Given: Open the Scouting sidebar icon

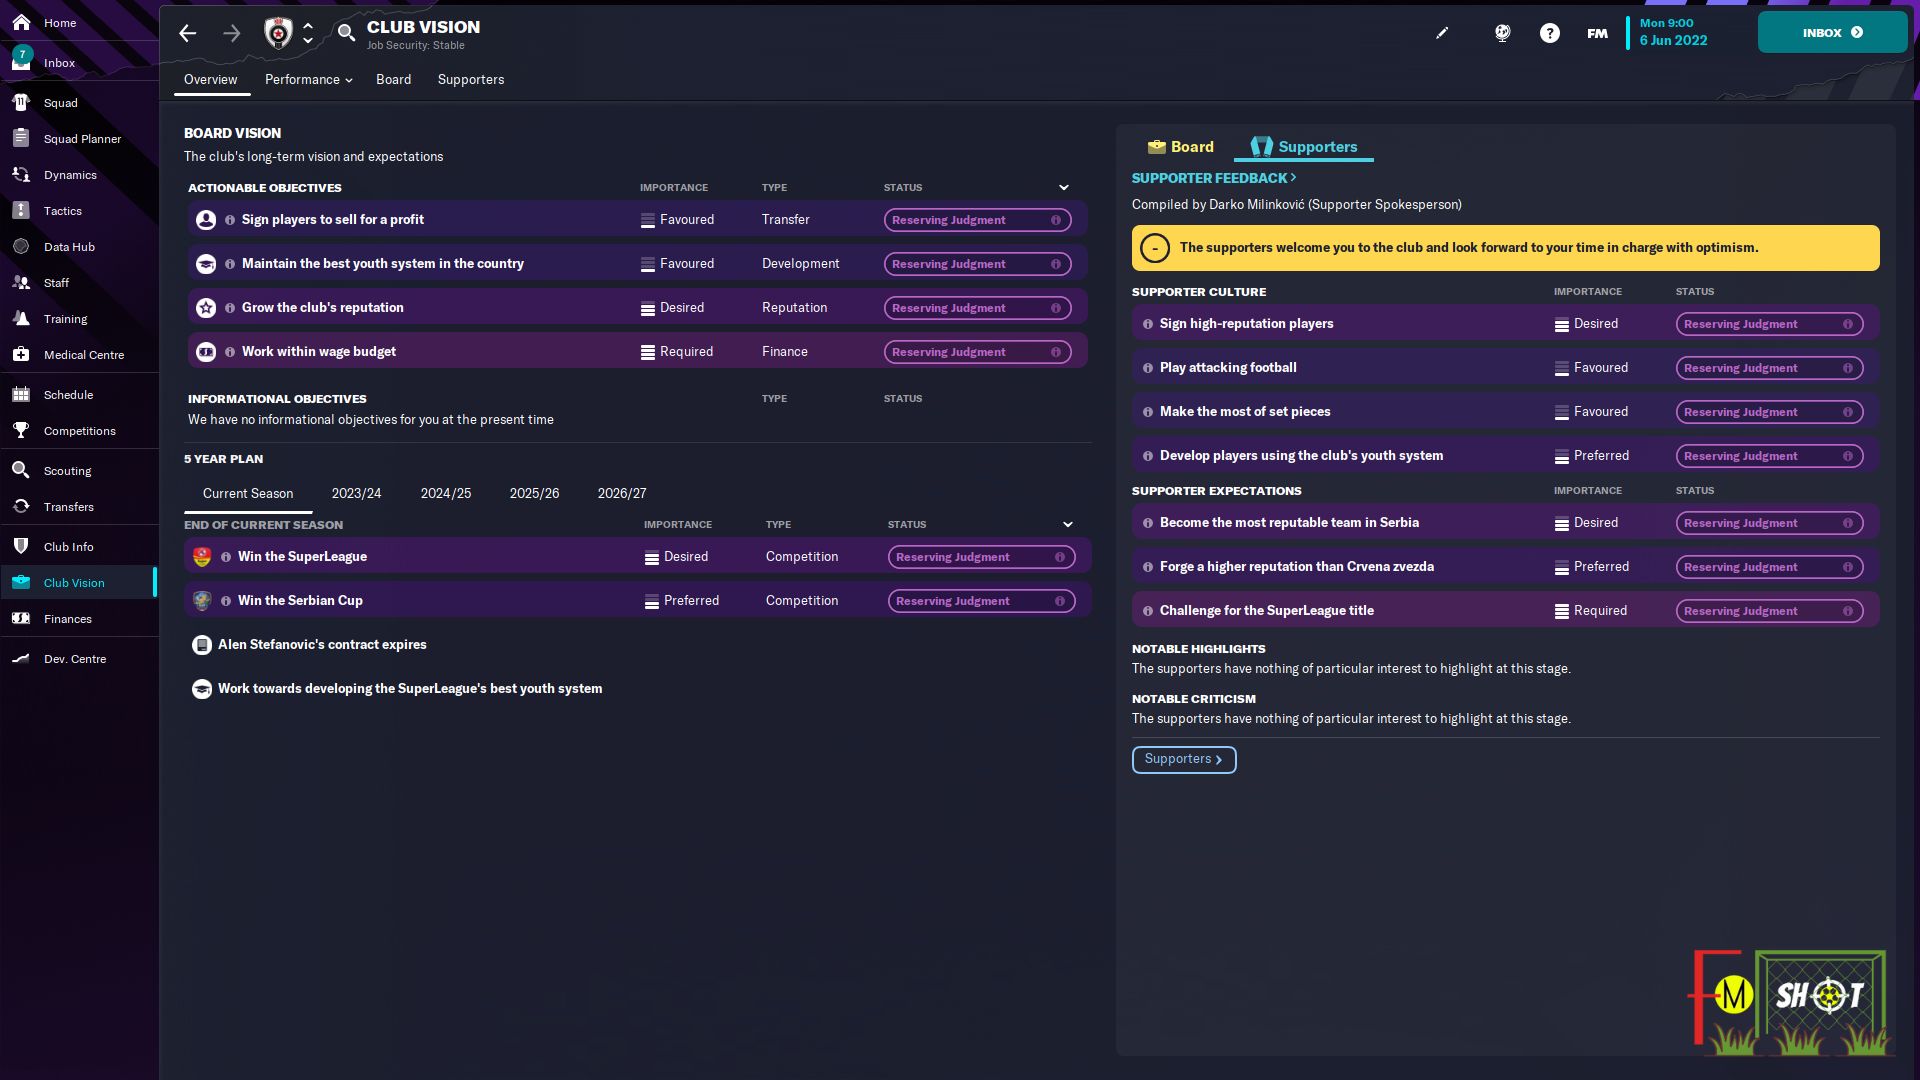Looking at the screenshot, I should tap(21, 471).
